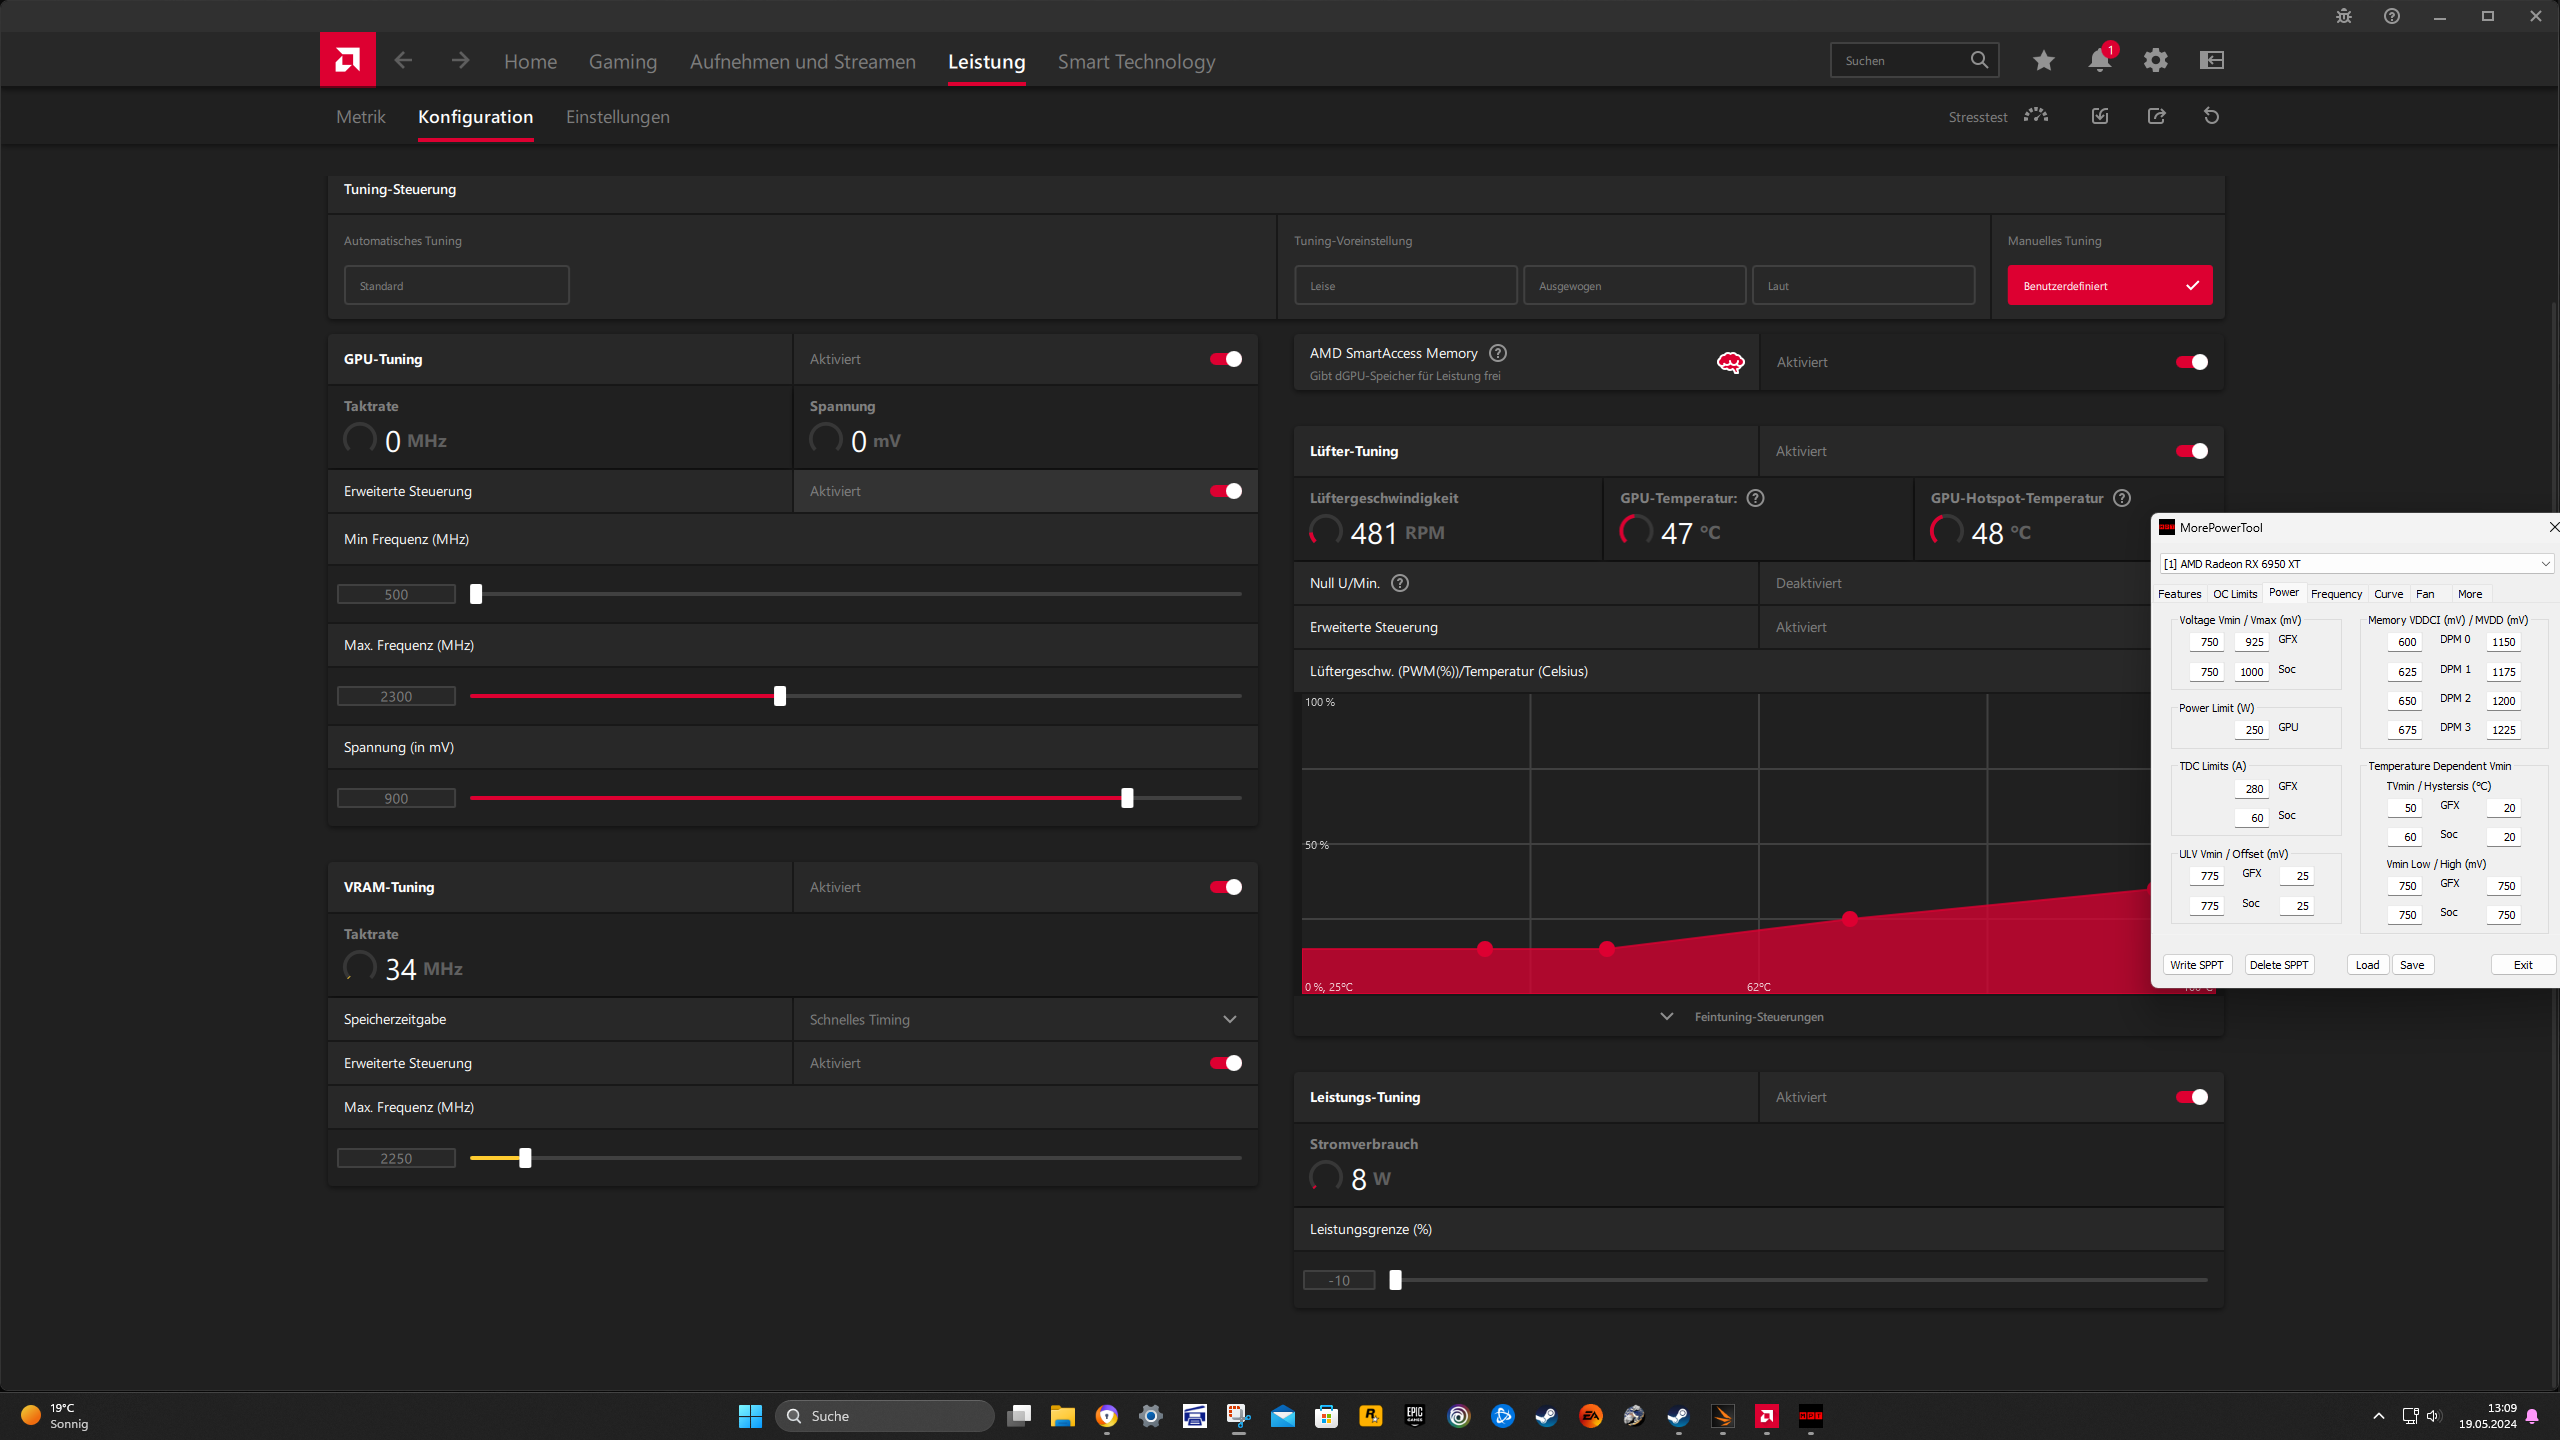Select the Ausgewogen tuning preset
The width and height of the screenshot is (2560, 1440).
pos(1634,286)
